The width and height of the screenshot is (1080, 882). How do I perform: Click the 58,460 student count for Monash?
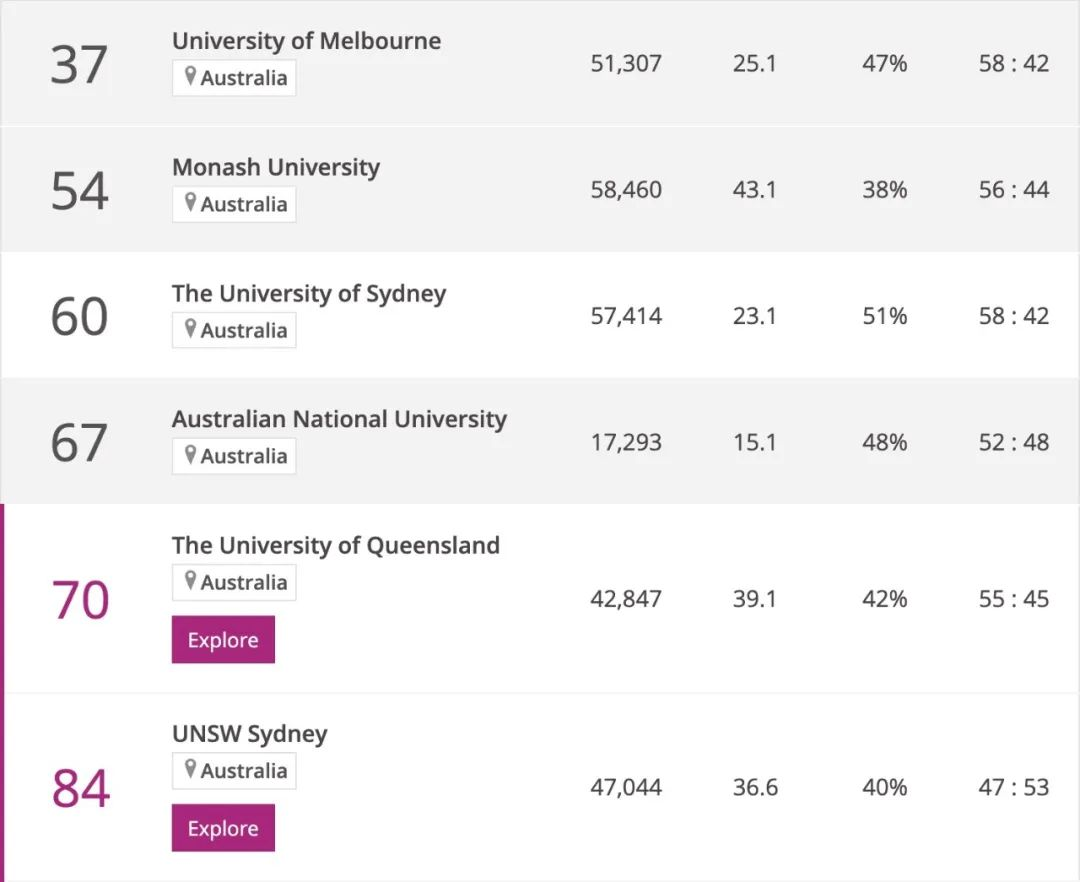coord(626,190)
